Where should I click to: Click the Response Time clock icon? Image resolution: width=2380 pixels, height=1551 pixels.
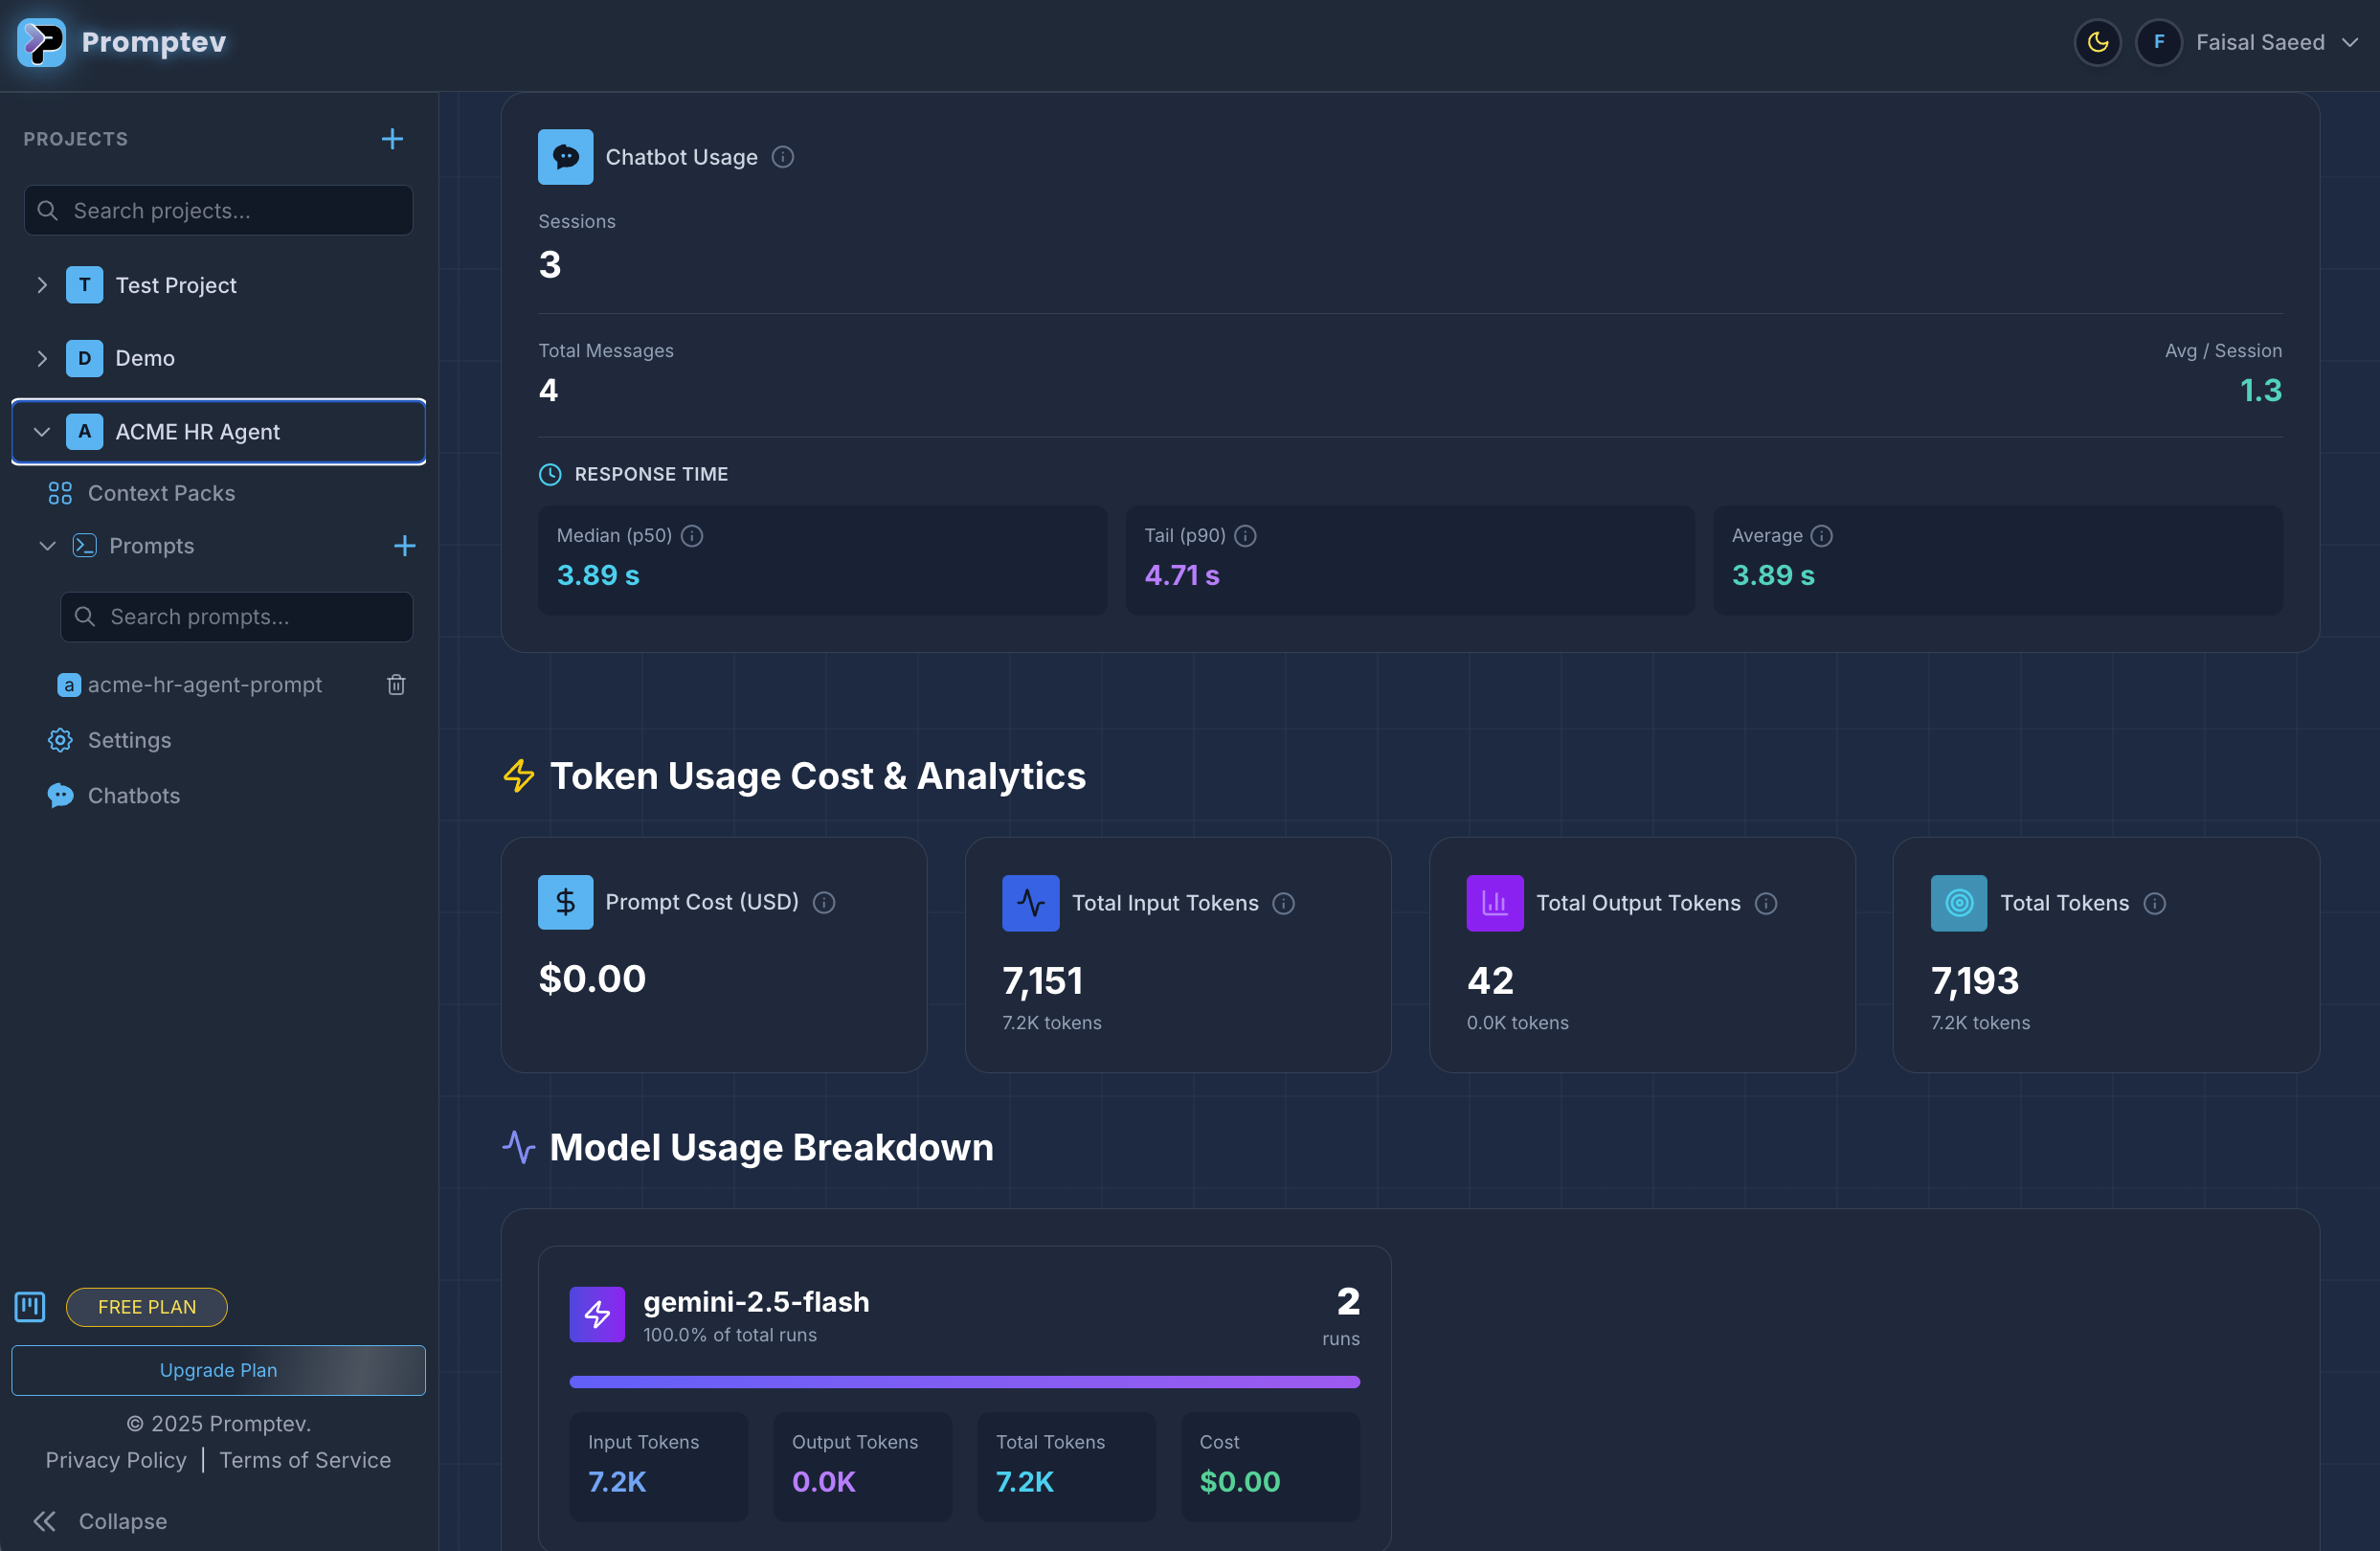550,474
